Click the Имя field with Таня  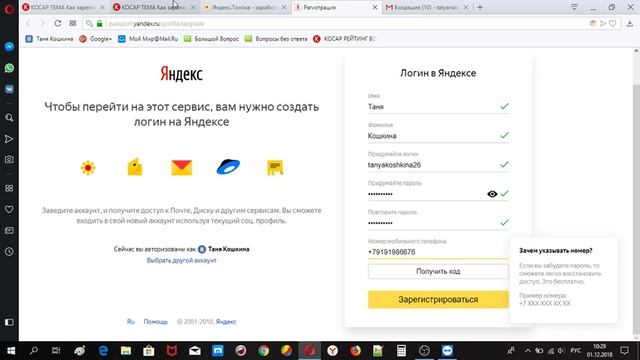point(438,107)
